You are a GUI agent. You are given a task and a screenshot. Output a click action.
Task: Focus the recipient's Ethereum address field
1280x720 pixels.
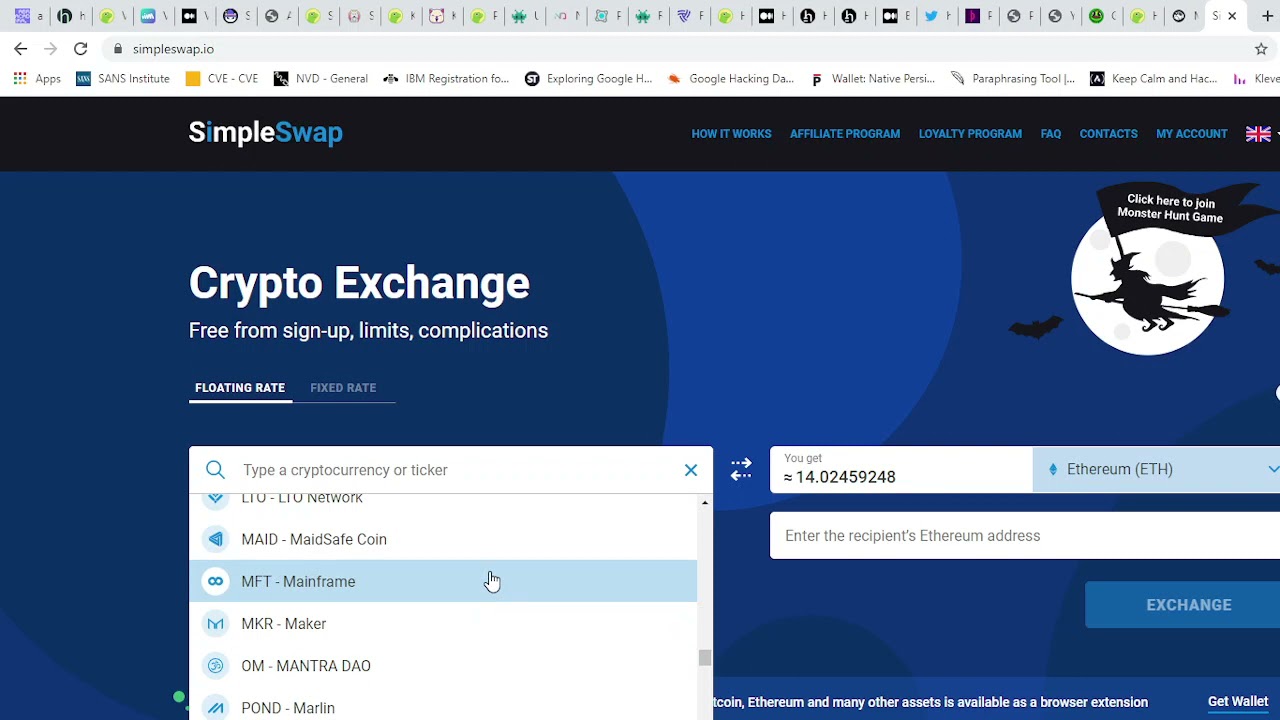[1025, 536]
